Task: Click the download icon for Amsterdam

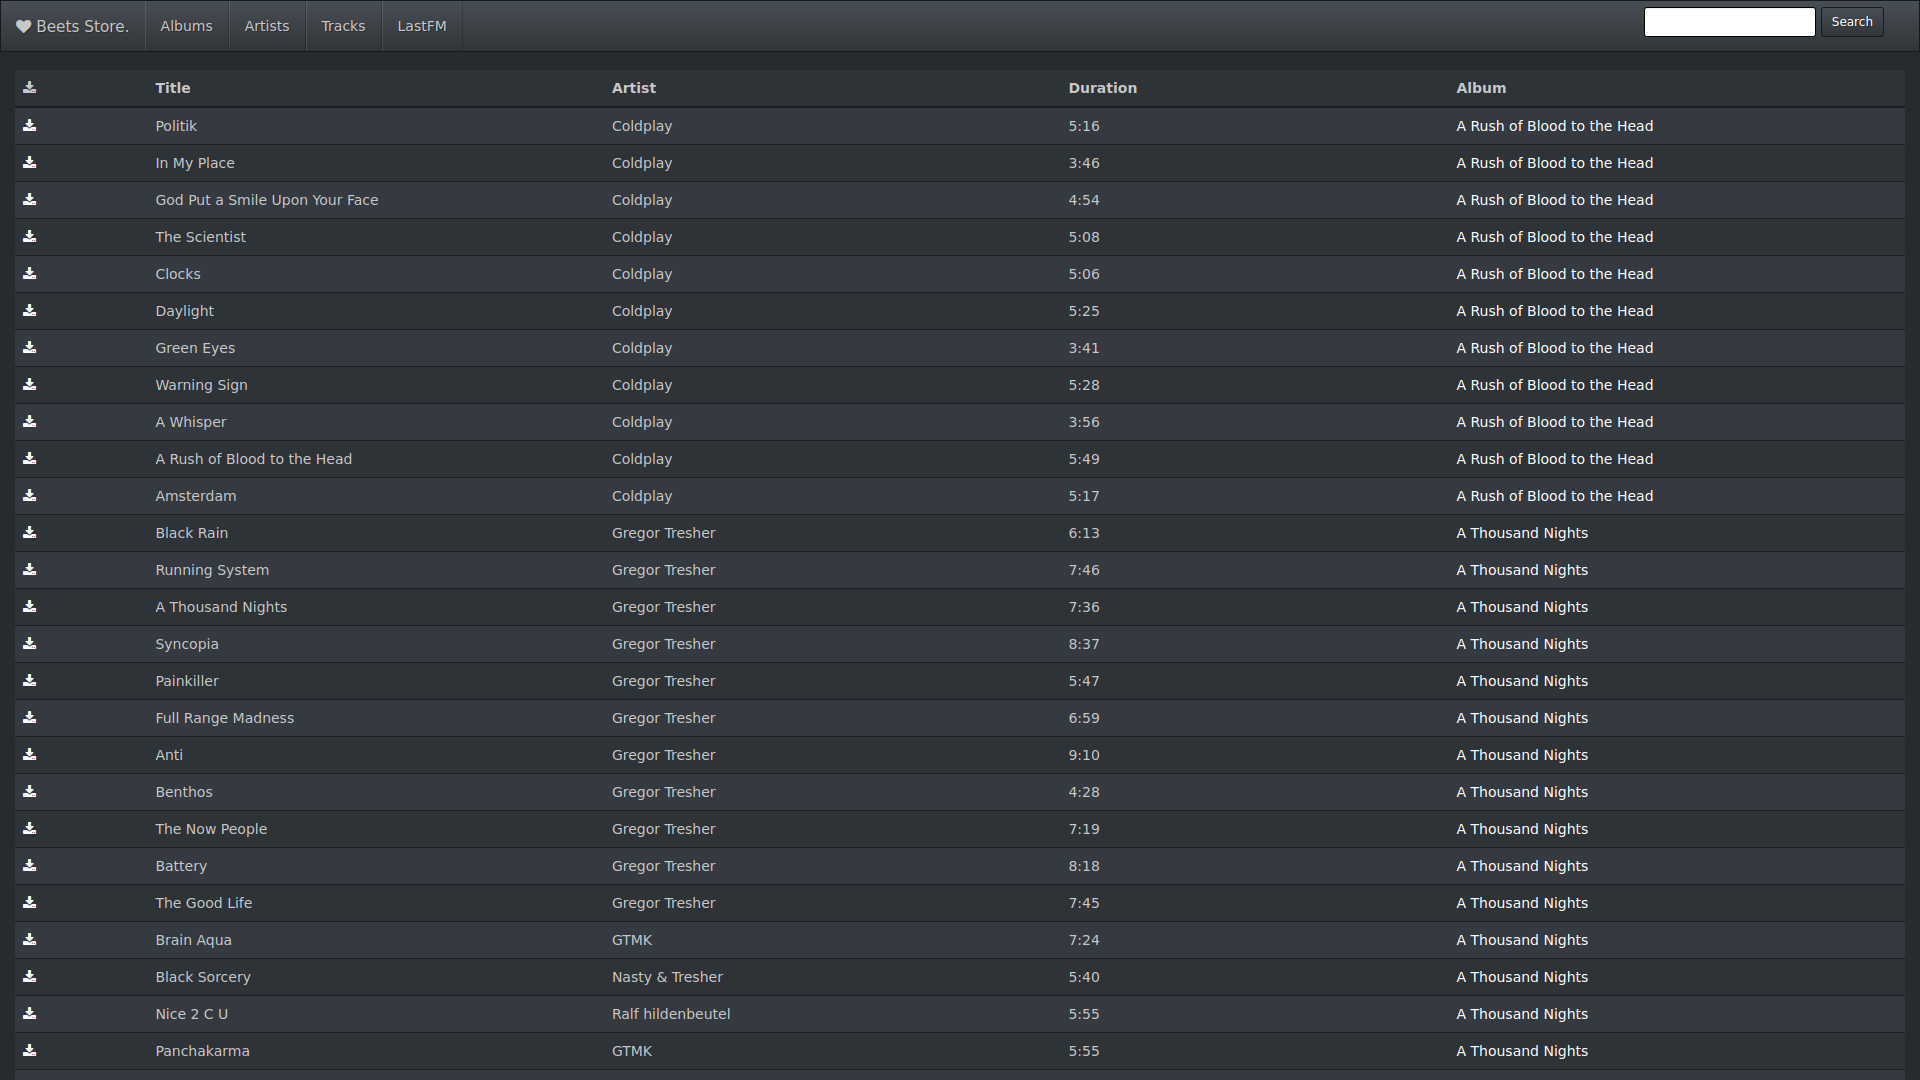Action: pos(30,496)
